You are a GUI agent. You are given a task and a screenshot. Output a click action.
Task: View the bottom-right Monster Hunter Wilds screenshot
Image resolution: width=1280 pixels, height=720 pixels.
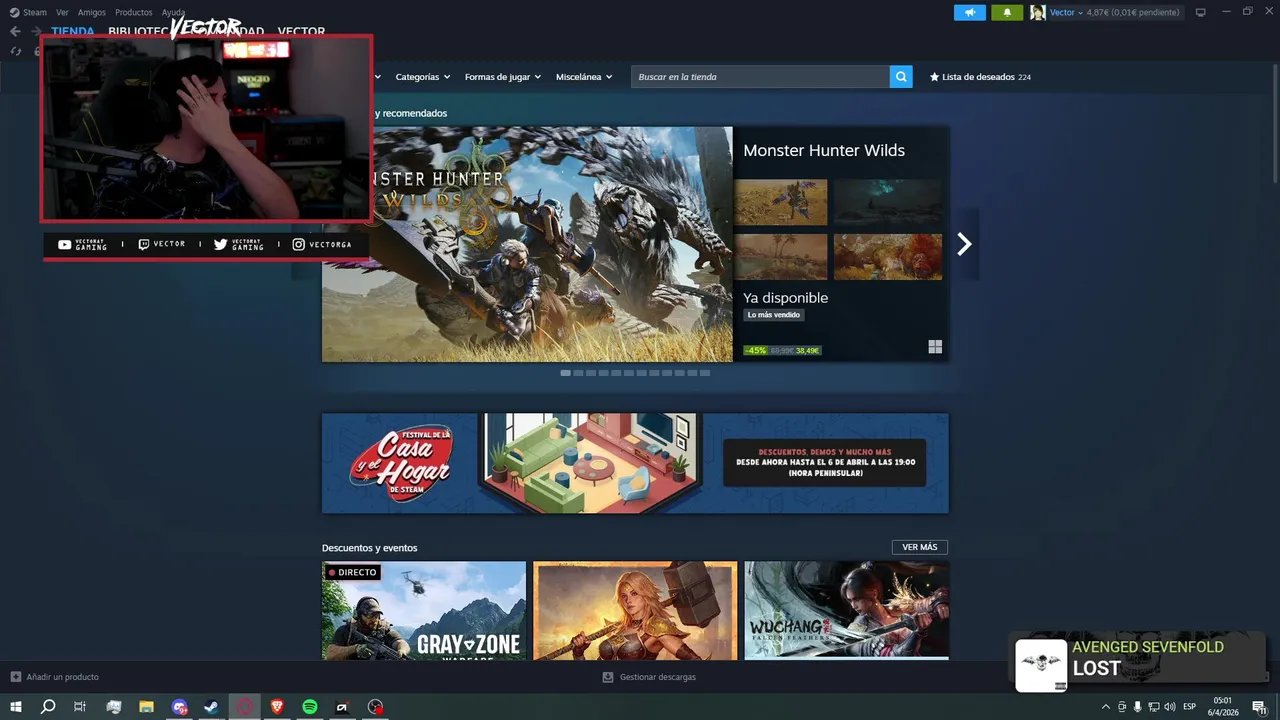pyautogui.click(x=888, y=257)
